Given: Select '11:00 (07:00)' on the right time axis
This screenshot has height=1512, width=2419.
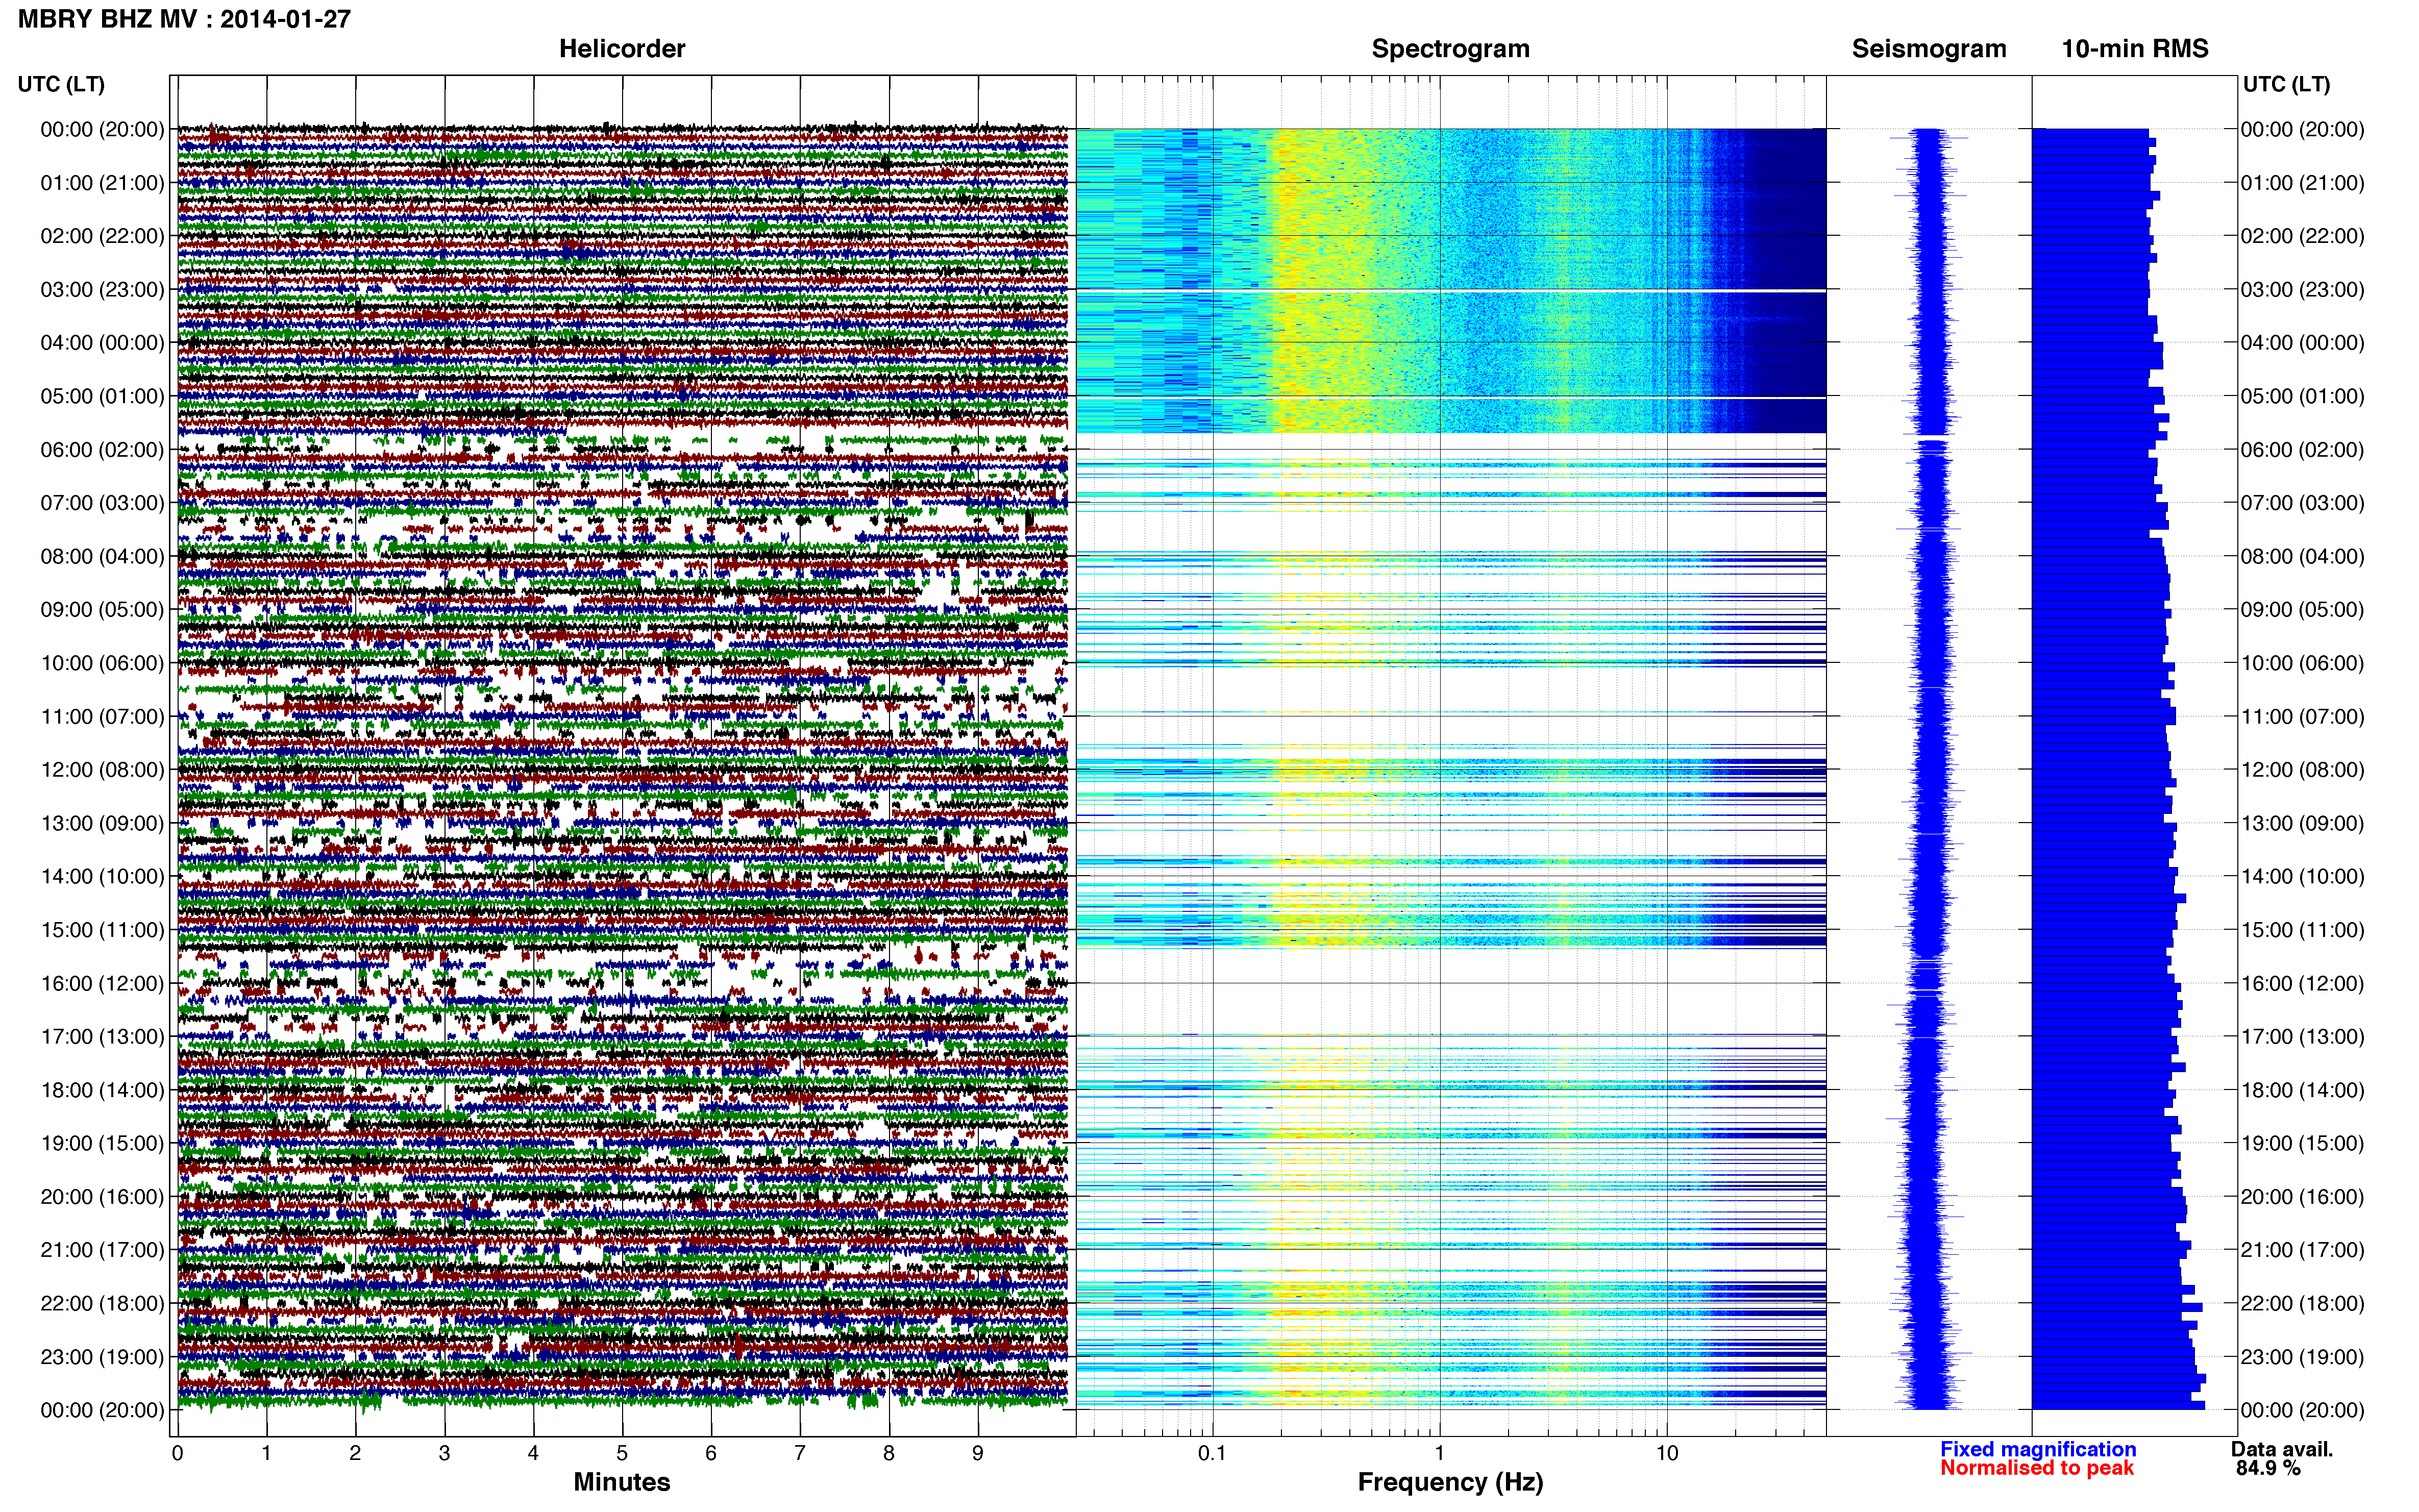Looking at the screenshot, I should 2302,717.
